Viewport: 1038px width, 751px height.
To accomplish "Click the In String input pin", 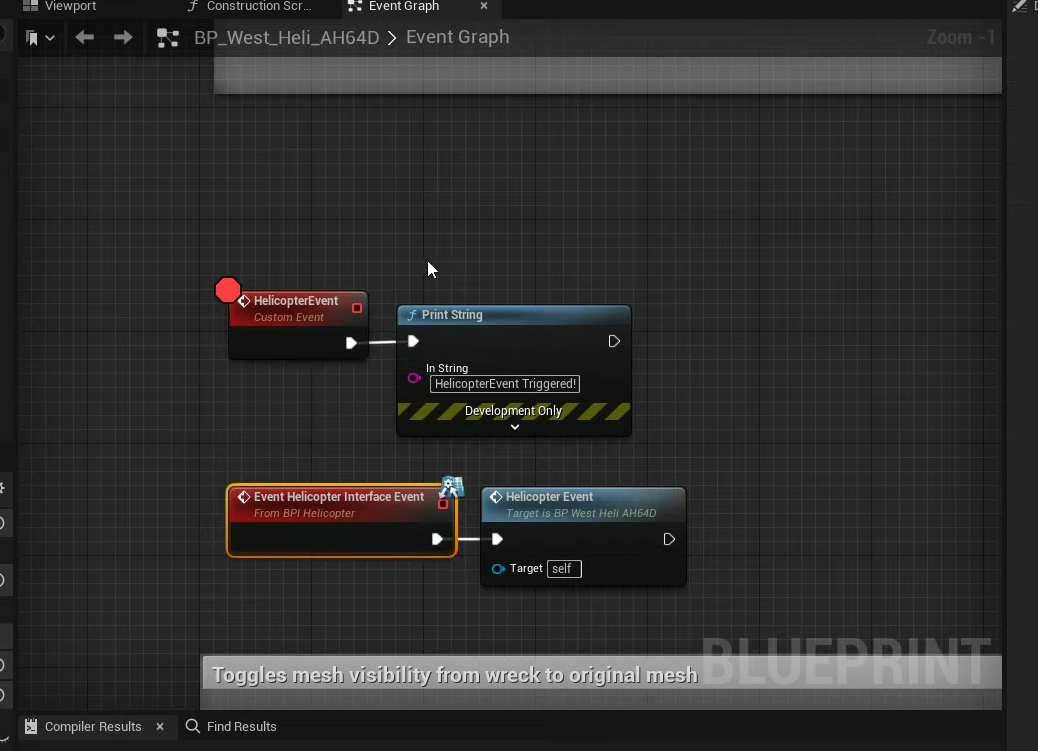I will 414,378.
